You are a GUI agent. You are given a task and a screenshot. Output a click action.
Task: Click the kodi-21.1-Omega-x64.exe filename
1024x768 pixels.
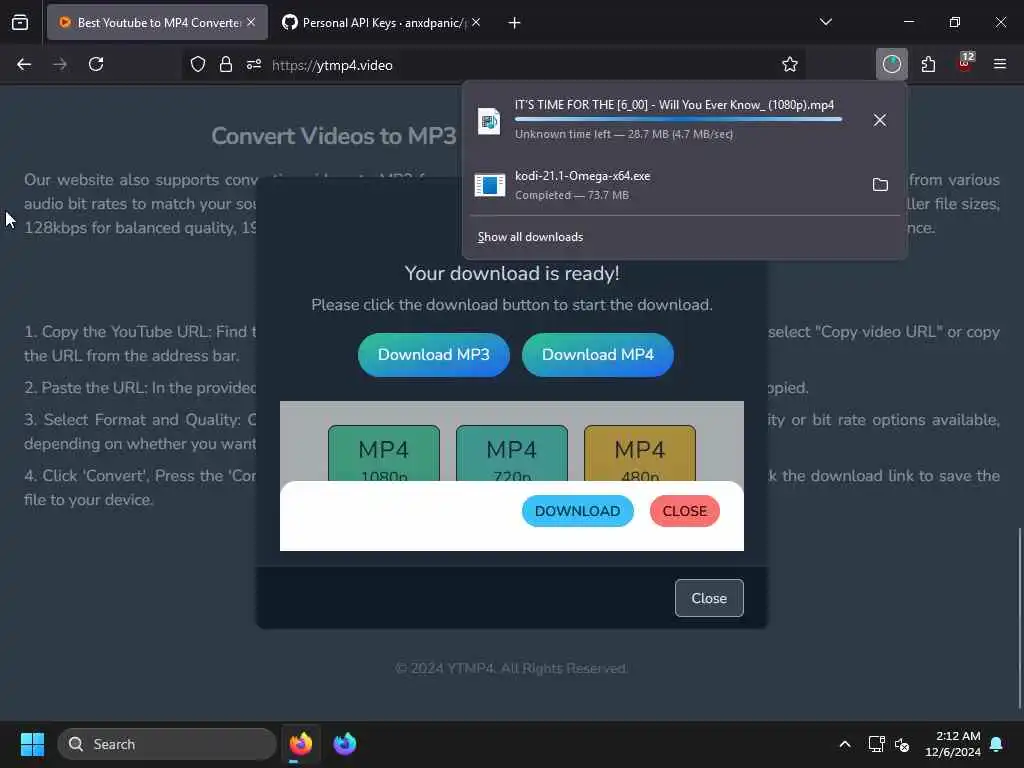(x=583, y=176)
